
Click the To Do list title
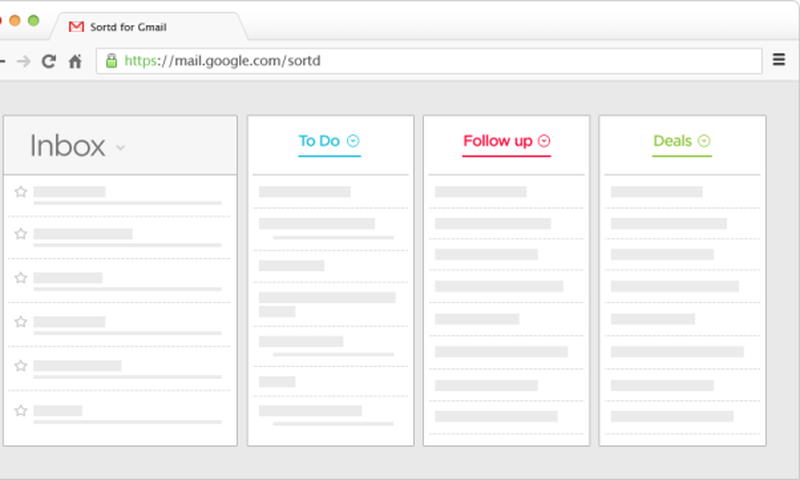coord(319,141)
